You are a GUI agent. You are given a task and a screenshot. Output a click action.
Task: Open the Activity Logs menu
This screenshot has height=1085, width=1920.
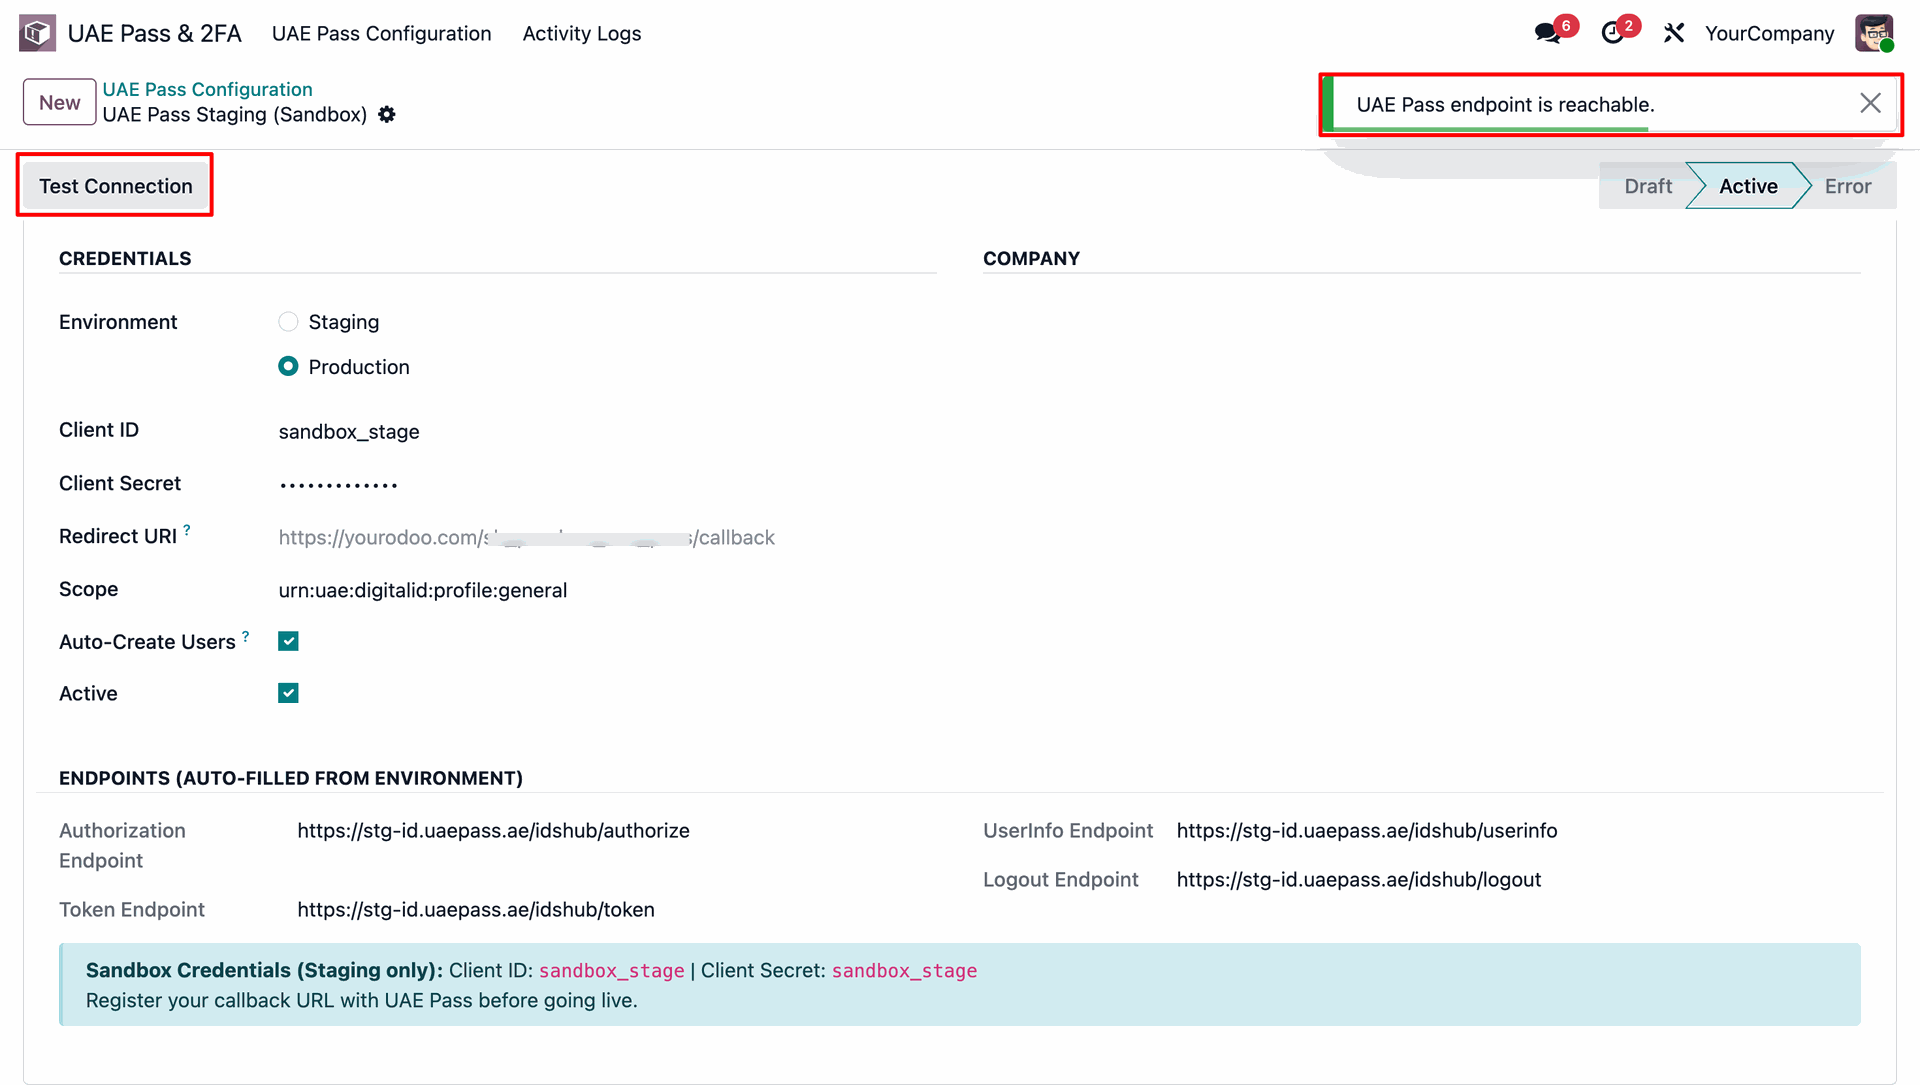(x=582, y=33)
